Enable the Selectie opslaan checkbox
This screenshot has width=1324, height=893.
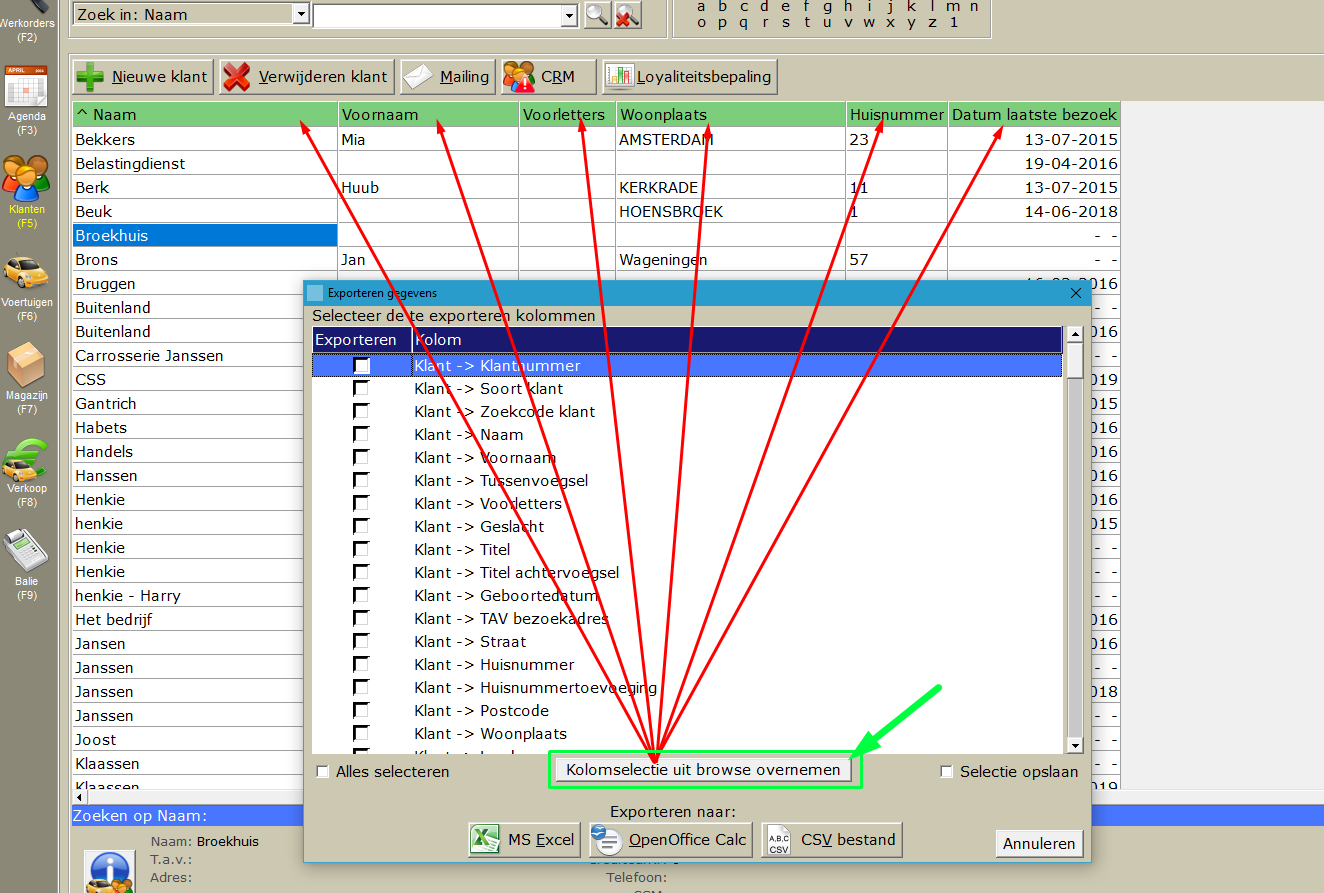point(947,772)
